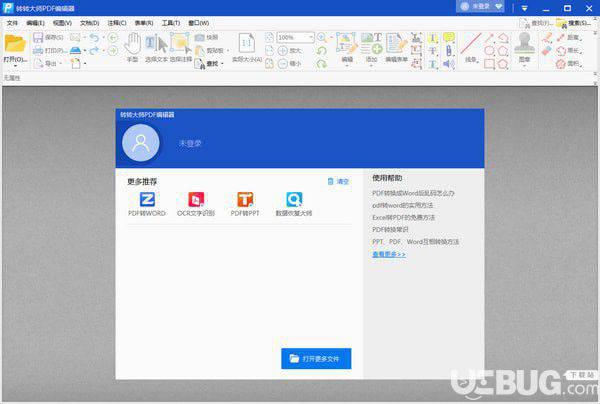Click the Zoom In (放大) plus icon

(x=282, y=50)
